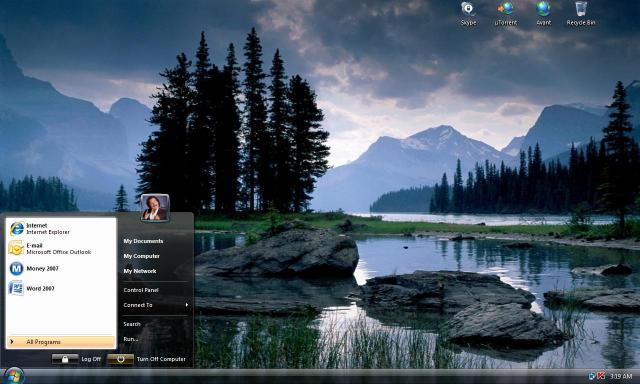The image size is (640, 384).
Task: Click the taskbar clock showing 3:19 AM
Action: click(621, 376)
